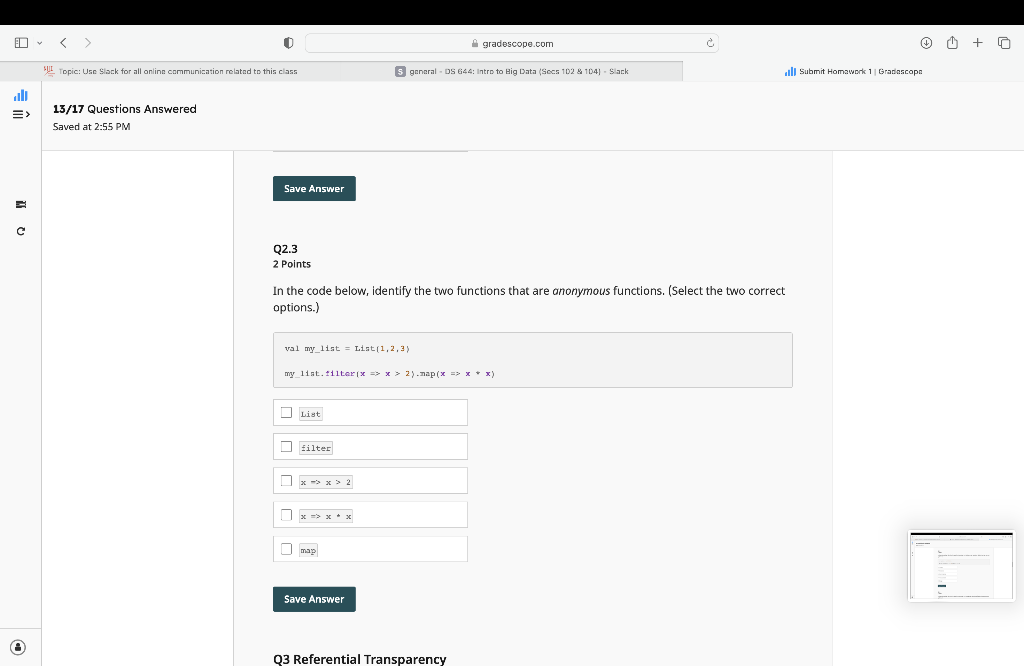Check the List option
The height and width of the screenshot is (666, 1024).
(x=286, y=413)
